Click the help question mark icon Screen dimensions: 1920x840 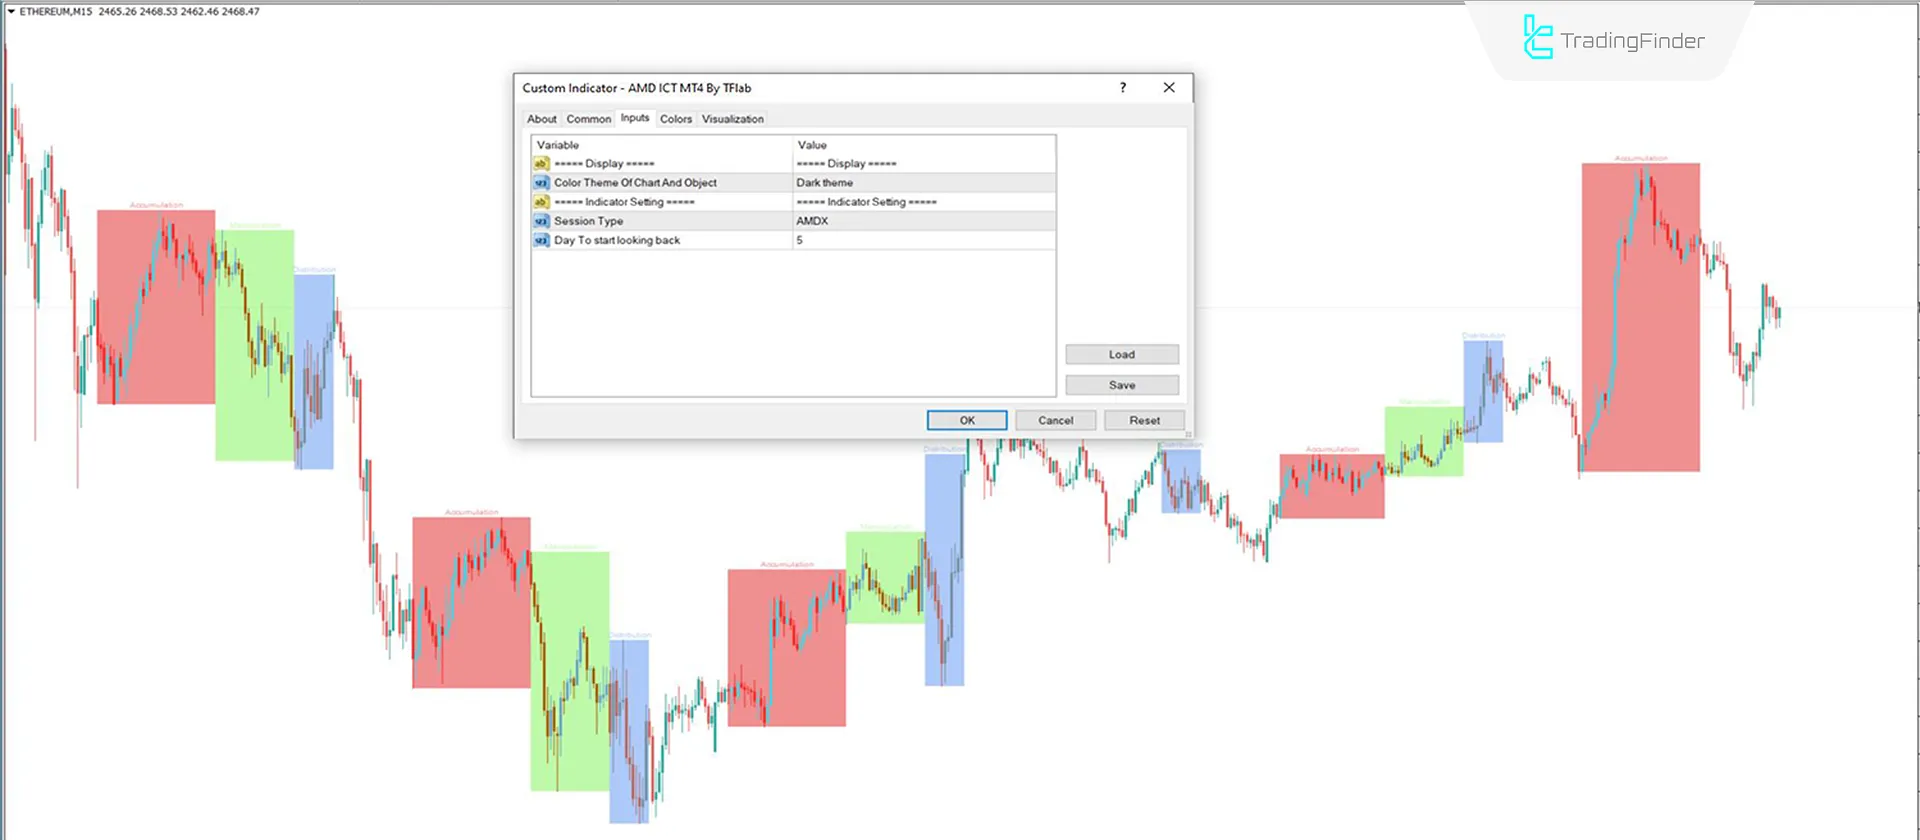[1123, 88]
